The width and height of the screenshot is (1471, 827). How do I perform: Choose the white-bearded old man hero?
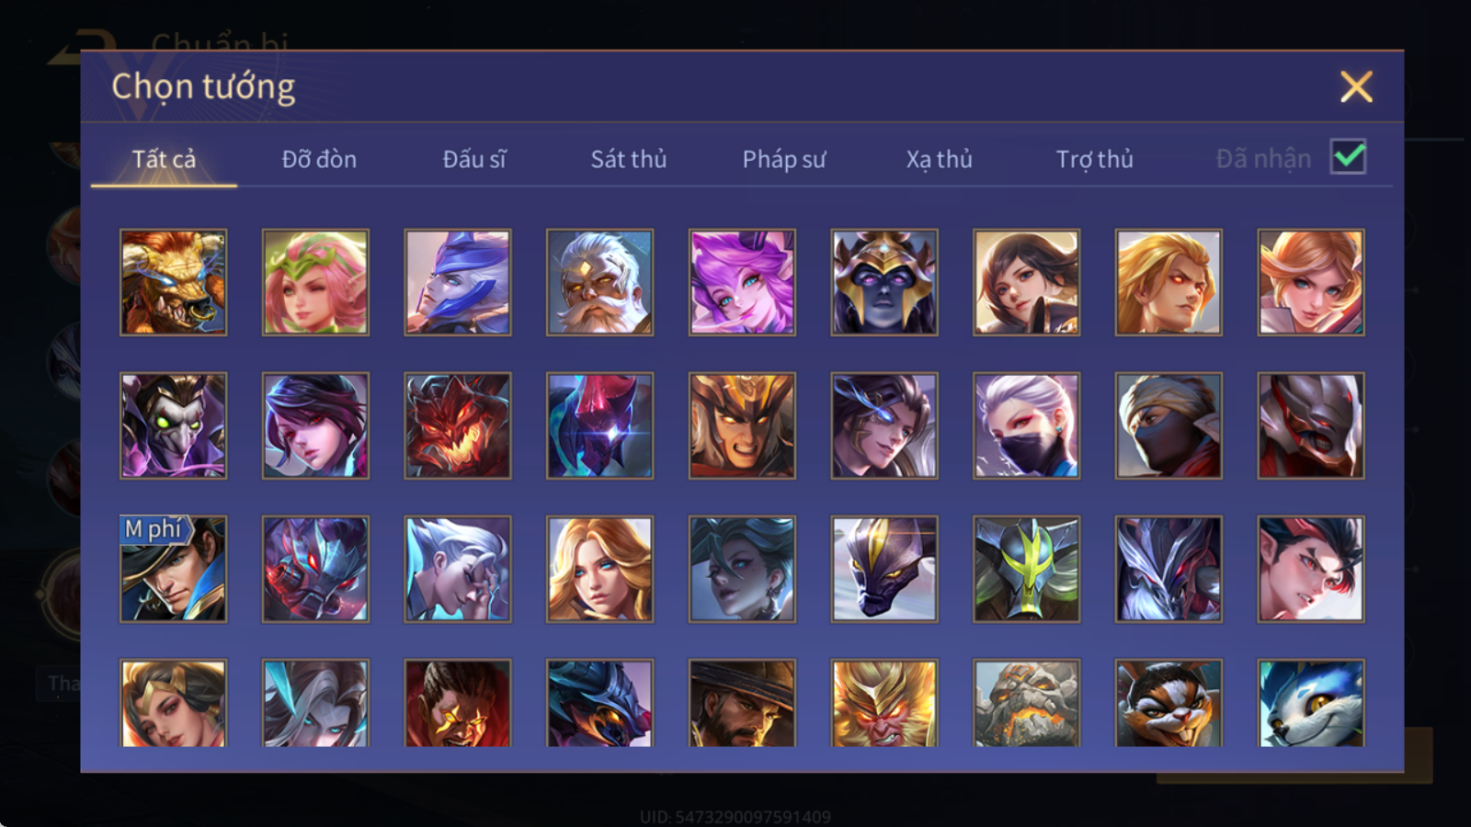tap(599, 282)
